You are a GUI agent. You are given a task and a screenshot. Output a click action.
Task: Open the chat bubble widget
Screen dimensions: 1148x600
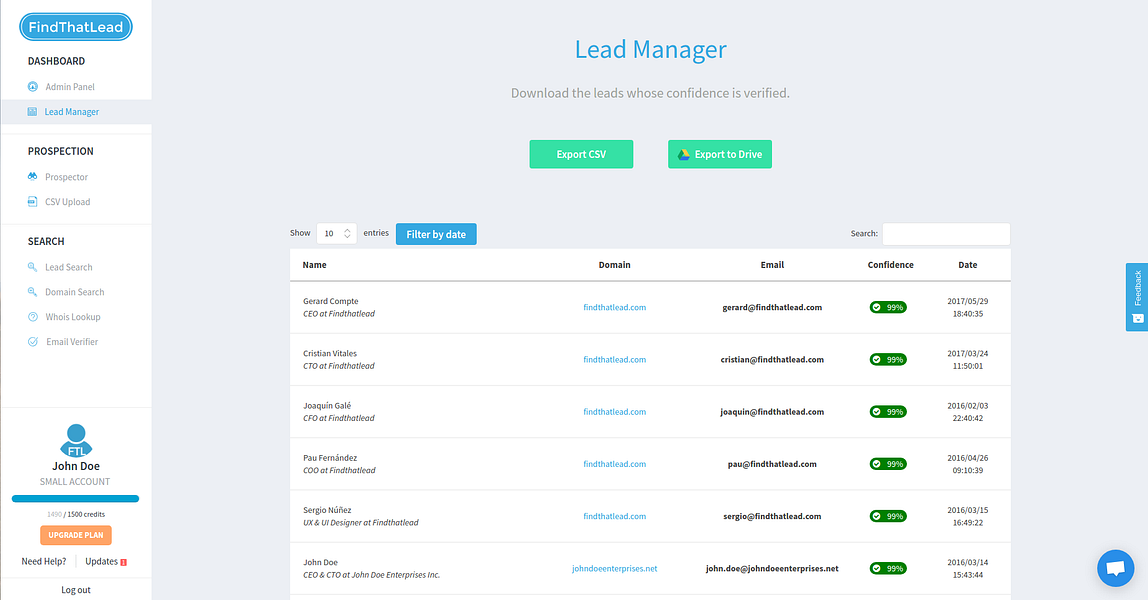[1115, 568]
